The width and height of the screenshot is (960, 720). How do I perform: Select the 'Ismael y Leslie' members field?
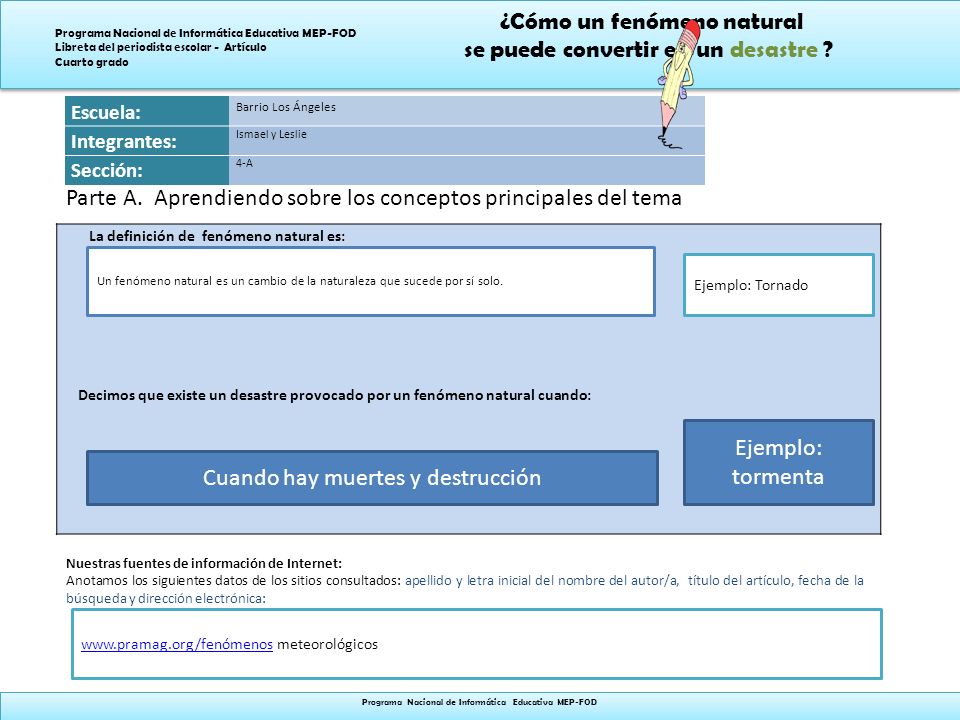(x=467, y=141)
